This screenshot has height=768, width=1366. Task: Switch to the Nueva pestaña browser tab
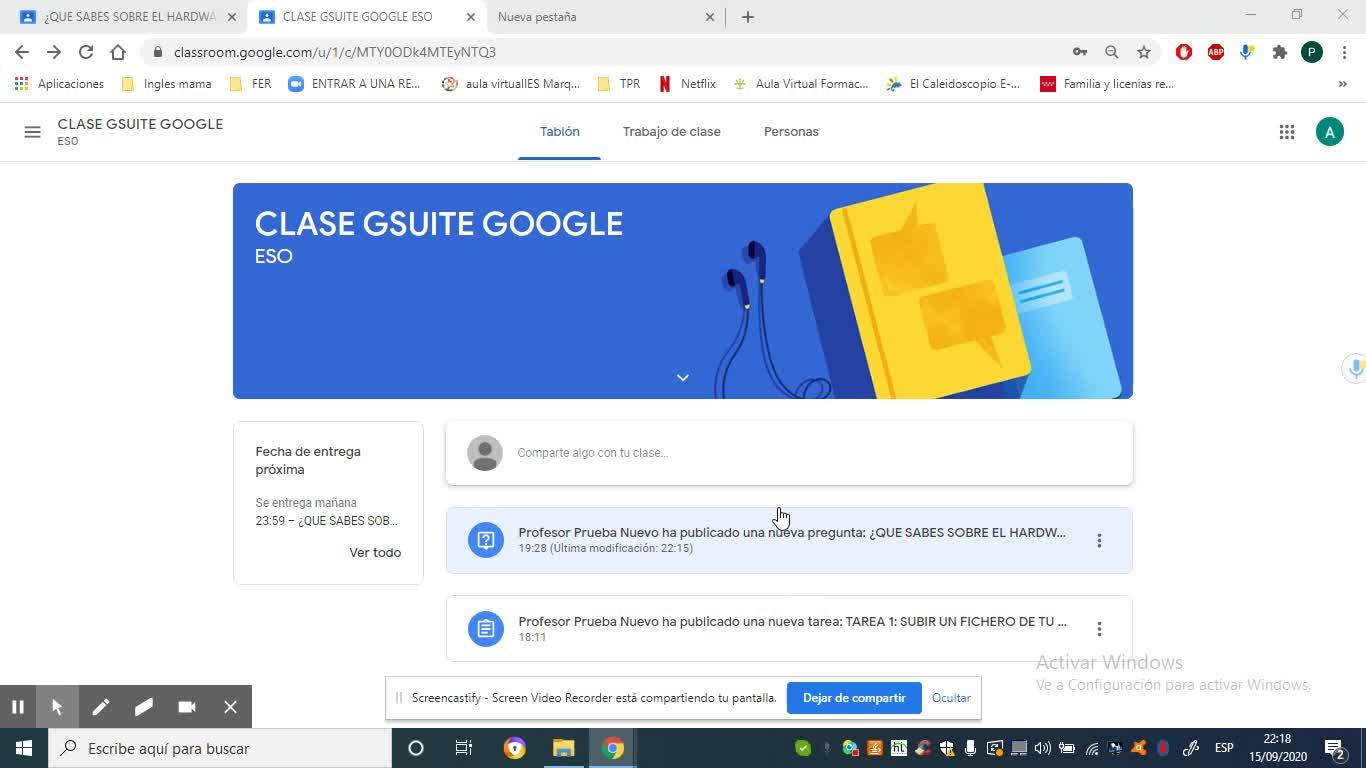click(x=604, y=17)
